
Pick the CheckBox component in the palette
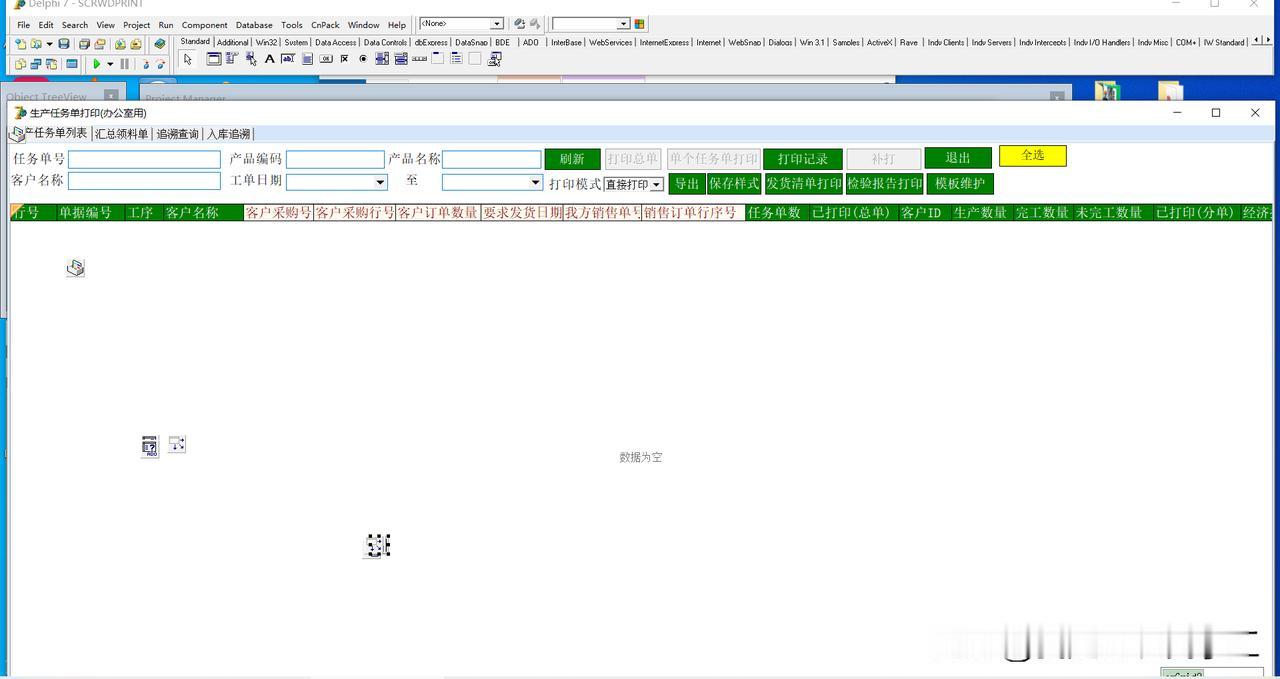coord(344,59)
